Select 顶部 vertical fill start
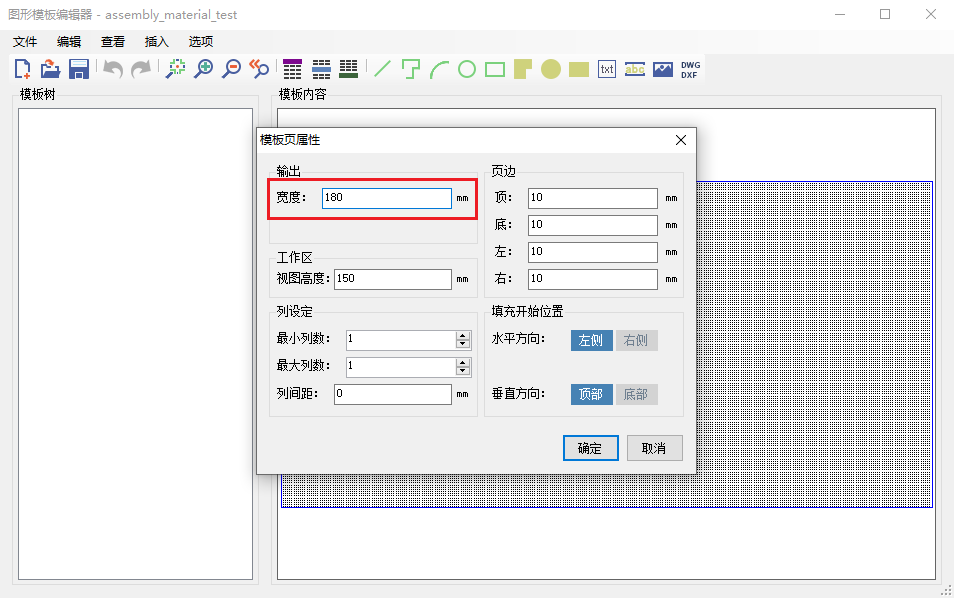Screen dimensions: 954x598 591,394
